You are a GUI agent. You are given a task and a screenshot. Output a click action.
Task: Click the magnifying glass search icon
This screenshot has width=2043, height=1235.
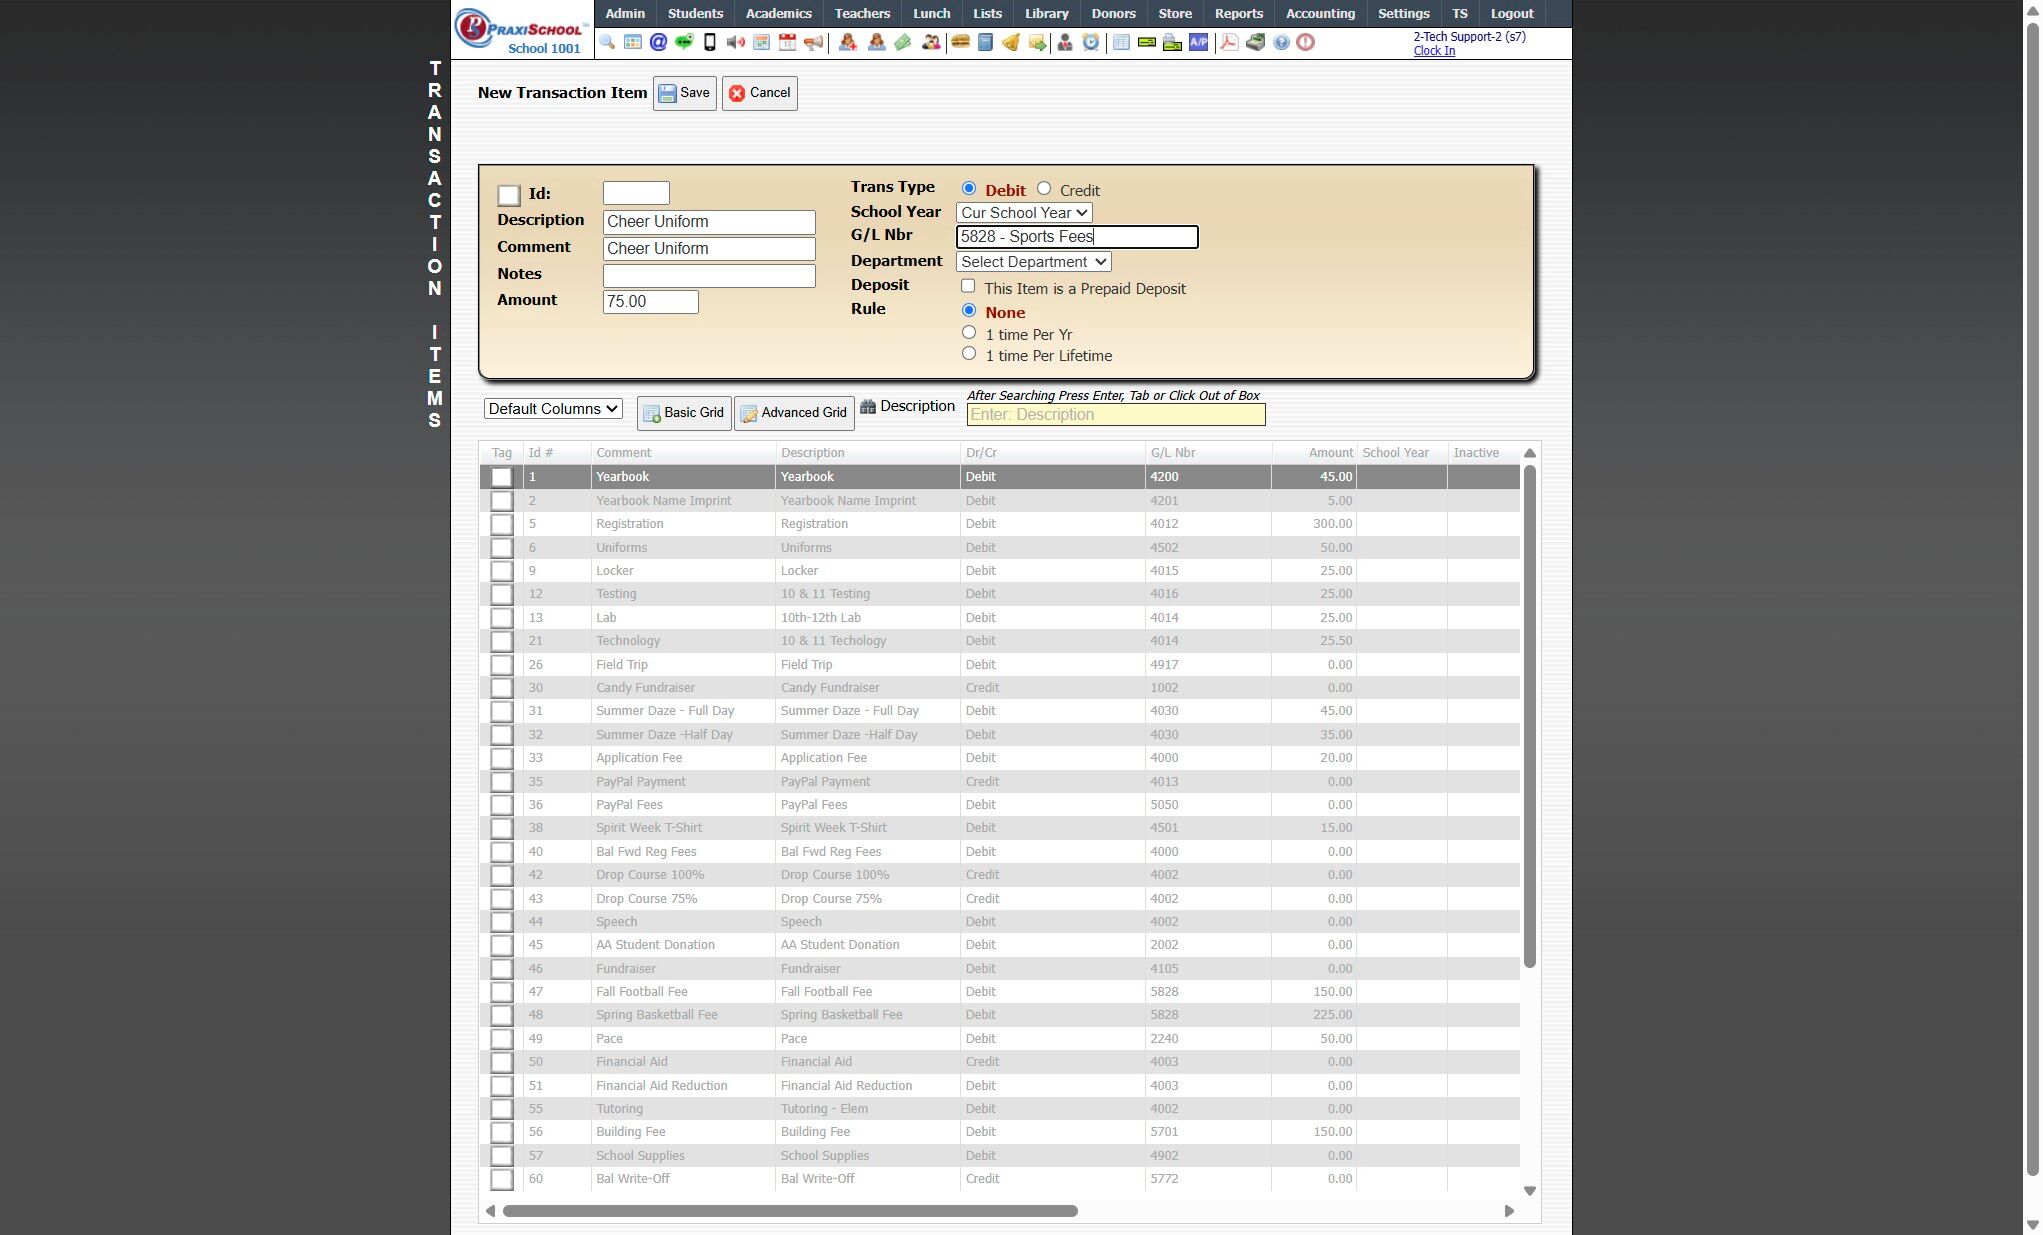[x=607, y=42]
